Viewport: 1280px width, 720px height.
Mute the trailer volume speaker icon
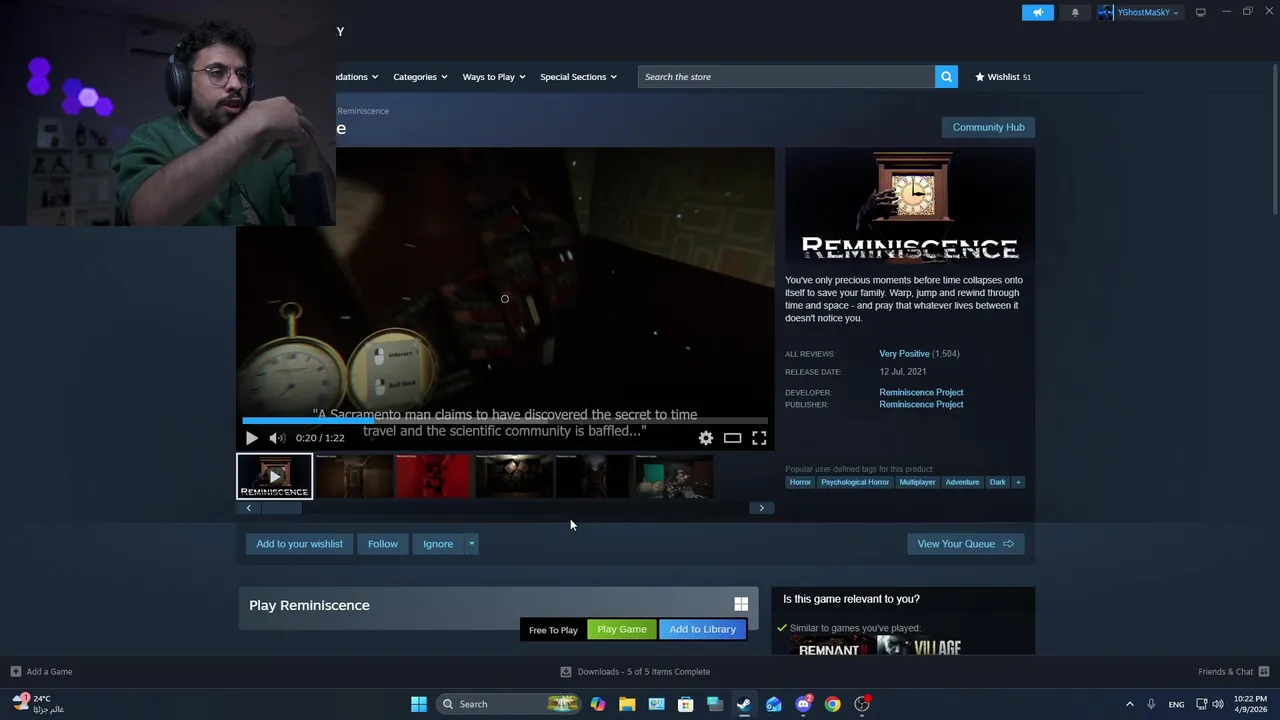pyautogui.click(x=277, y=438)
